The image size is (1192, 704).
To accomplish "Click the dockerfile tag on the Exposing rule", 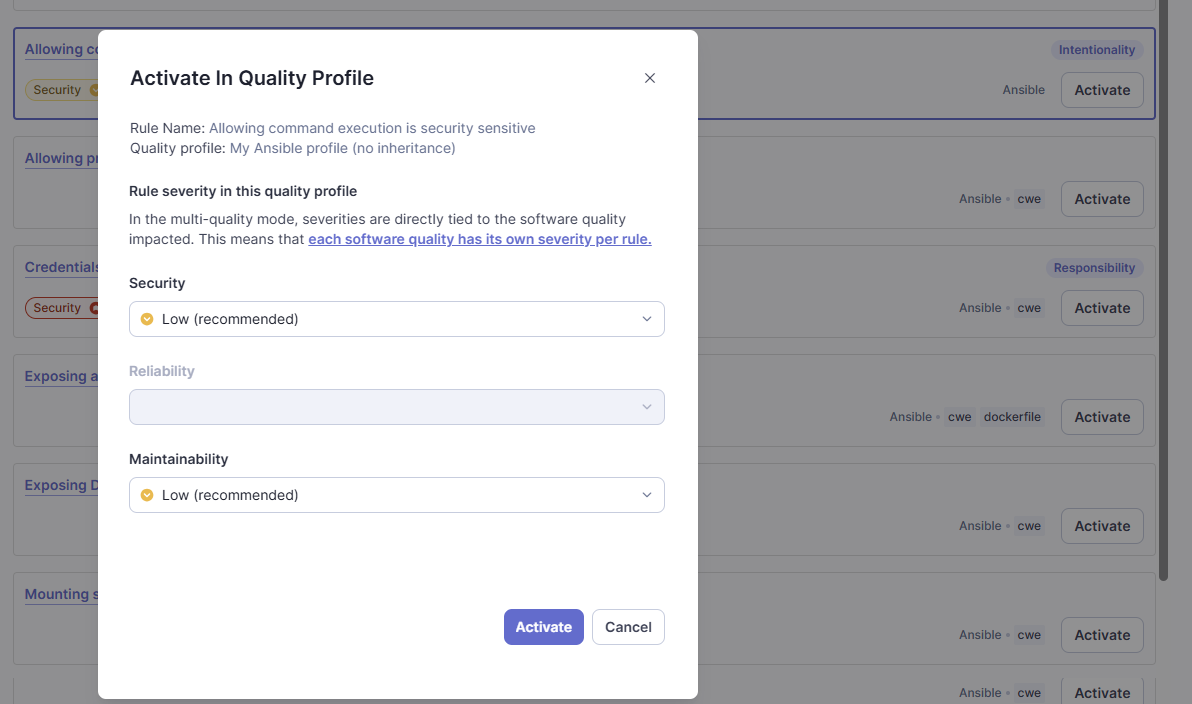I will coord(1012,416).
